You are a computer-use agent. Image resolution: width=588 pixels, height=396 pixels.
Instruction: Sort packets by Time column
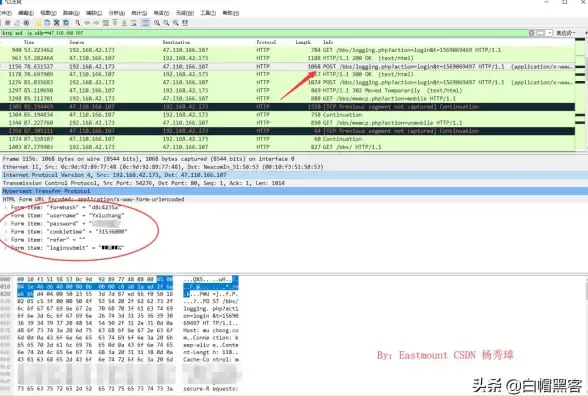point(29,42)
